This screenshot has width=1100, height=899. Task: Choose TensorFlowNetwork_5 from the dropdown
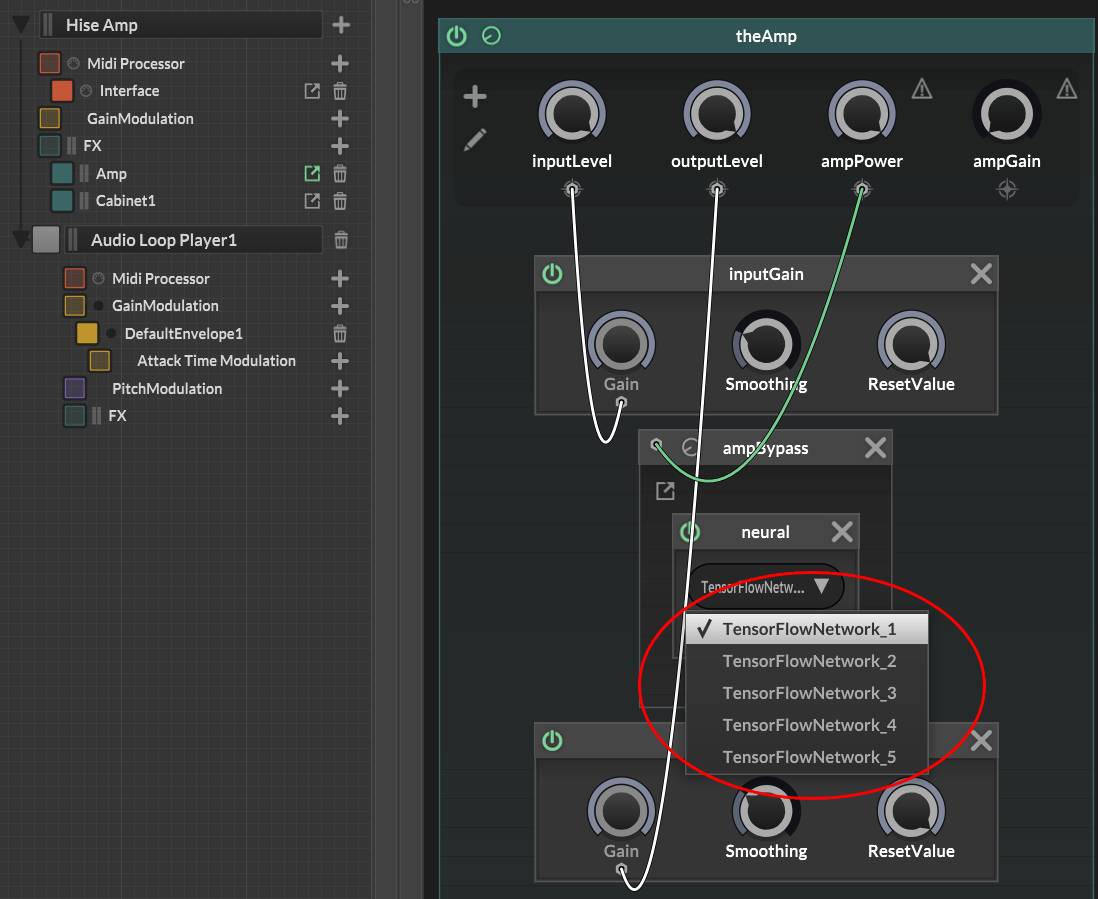808,757
